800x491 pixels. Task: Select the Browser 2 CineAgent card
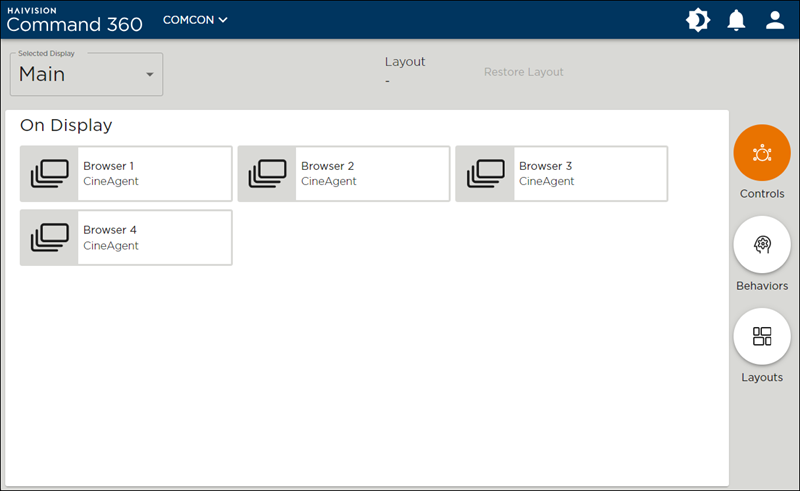(372, 174)
